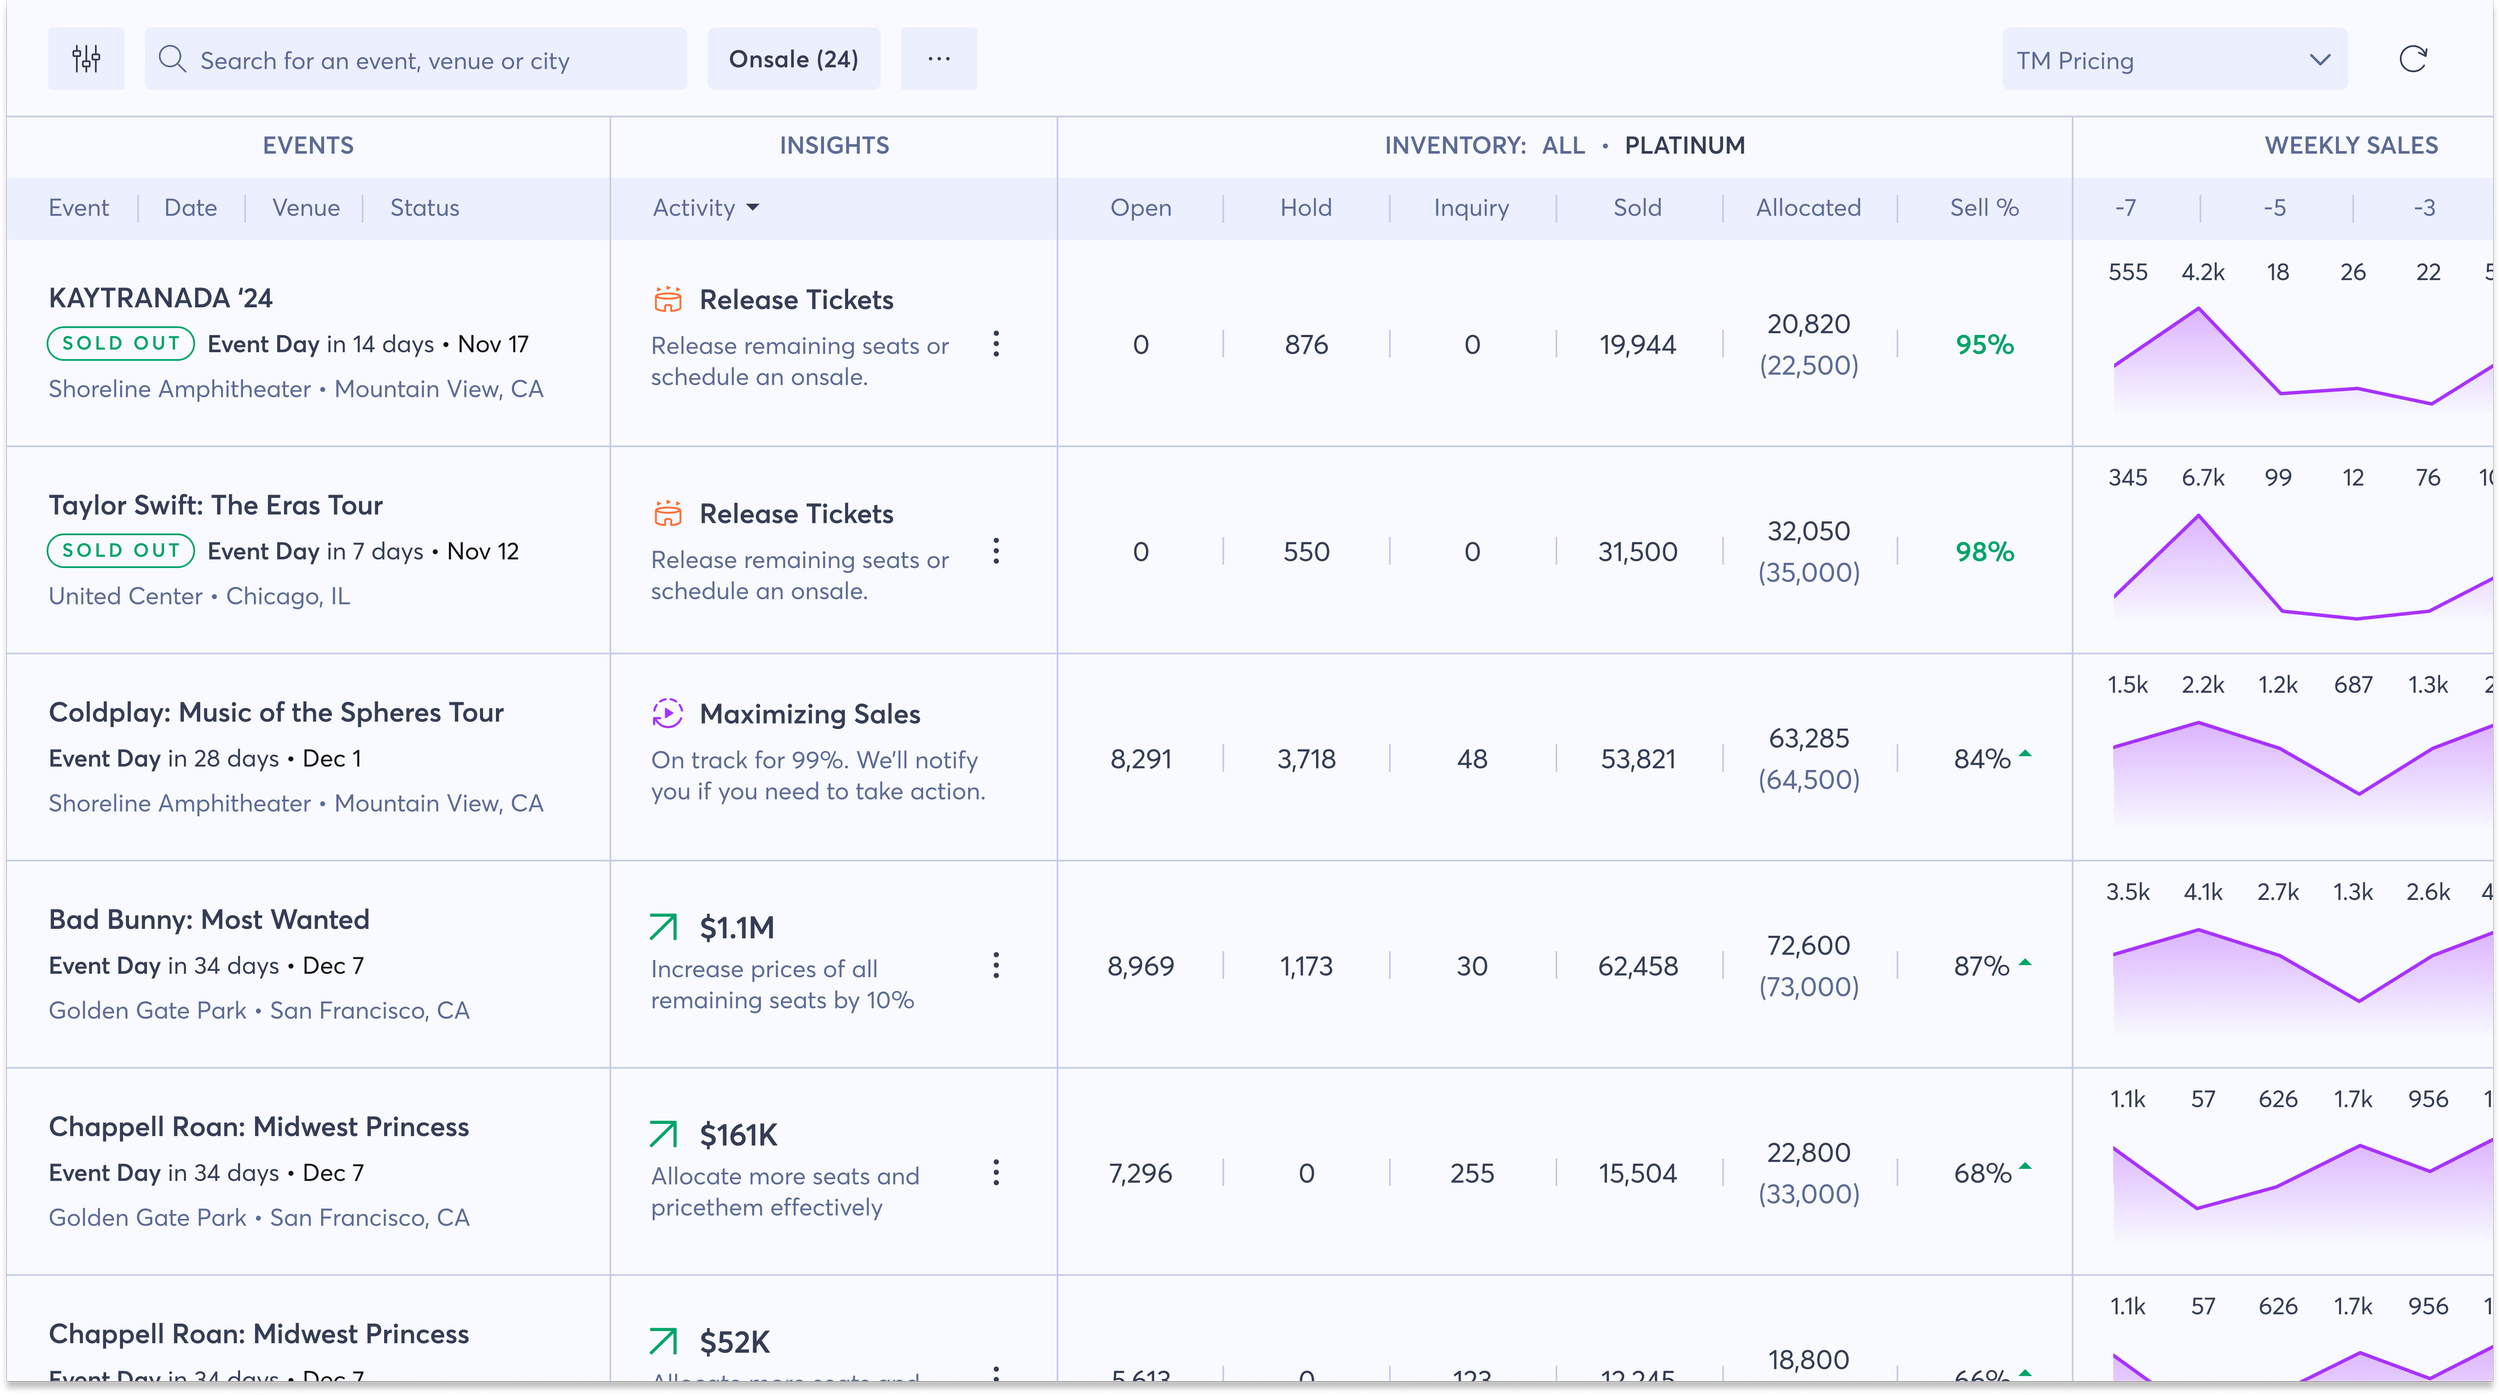Open the three-dot overflow button beside Onsale
The width and height of the screenshot is (2500, 1395).
click(938, 59)
